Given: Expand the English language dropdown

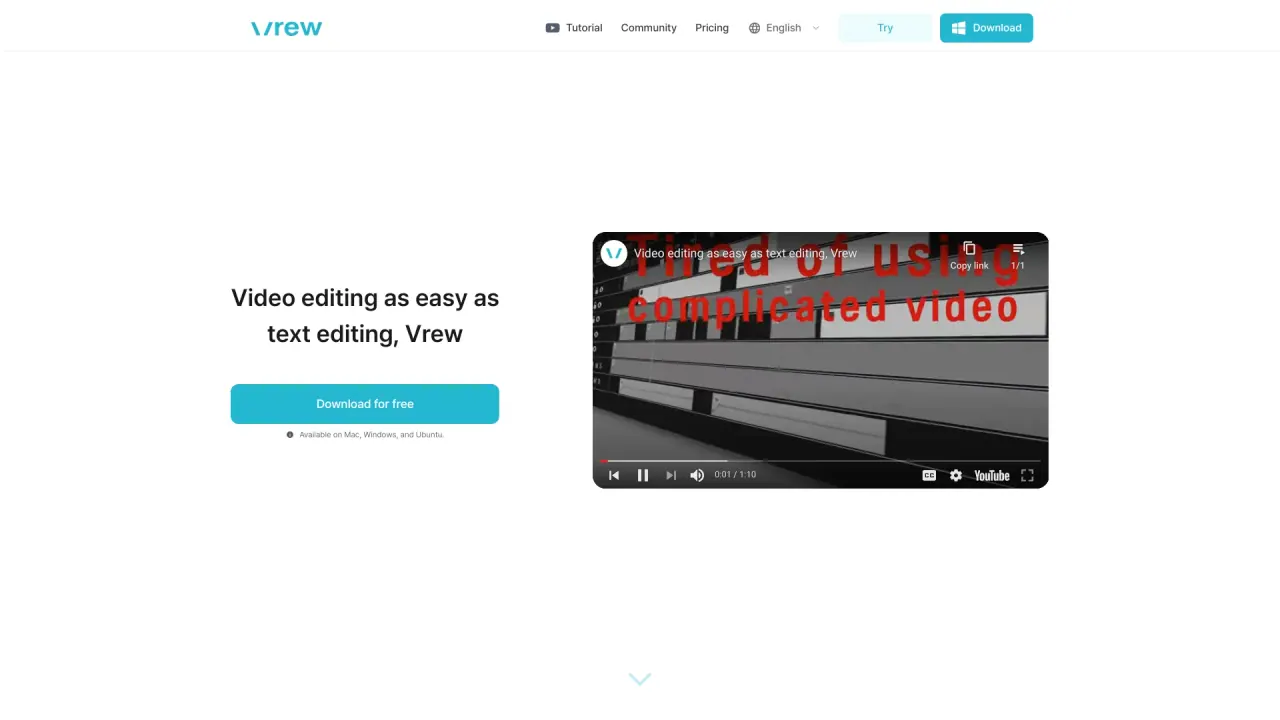Looking at the screenshot, I should click(x=785, y=28).
